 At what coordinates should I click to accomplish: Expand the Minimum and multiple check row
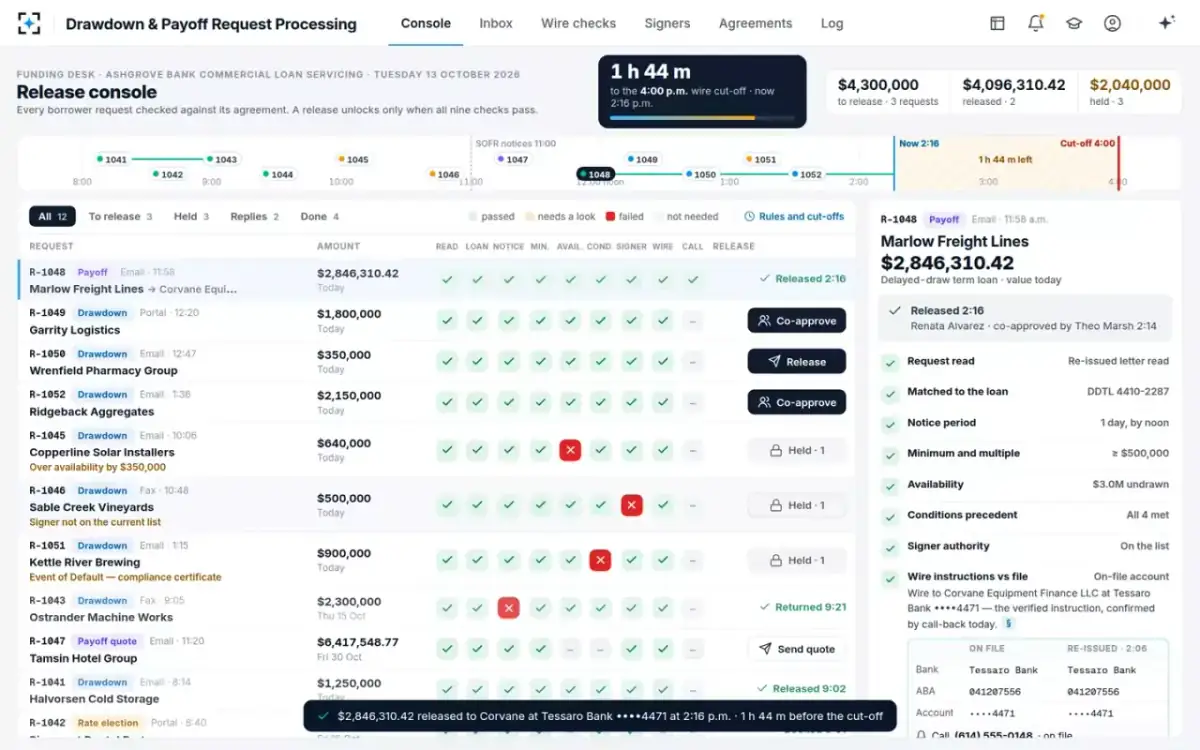(1025, 454)
